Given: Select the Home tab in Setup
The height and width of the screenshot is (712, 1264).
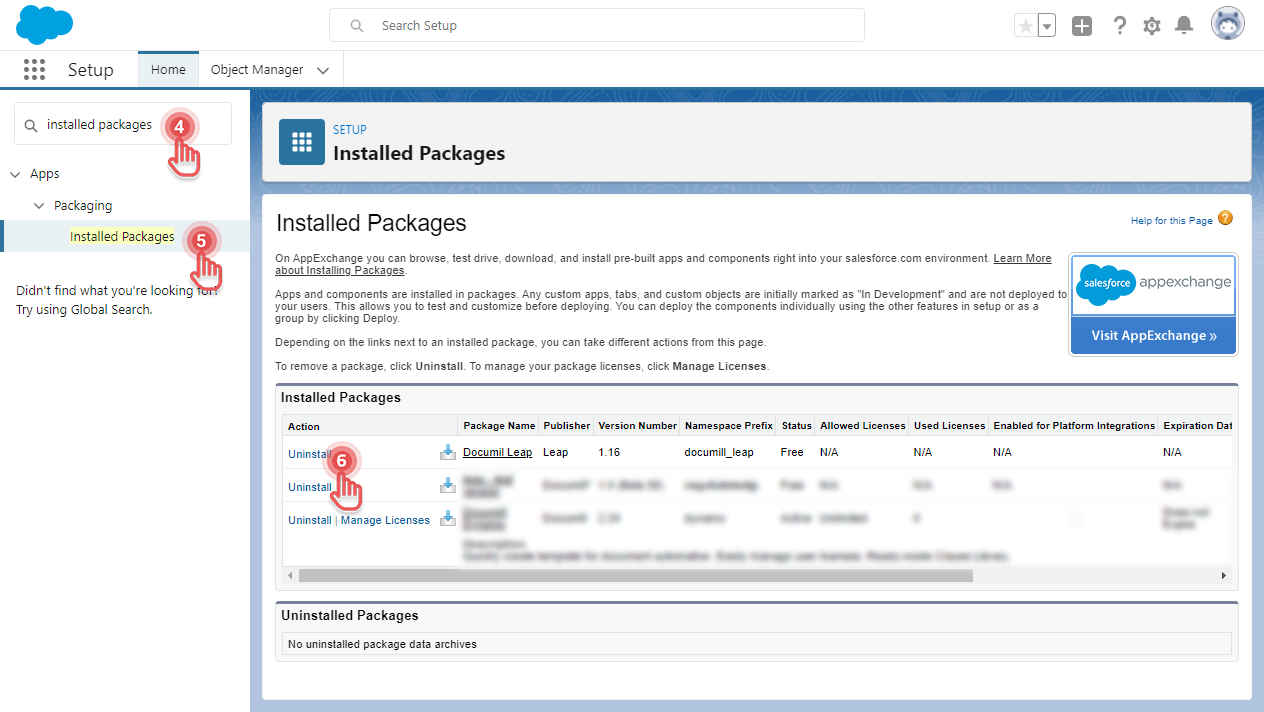Looking at the screenshot, I should pos(167,69).
